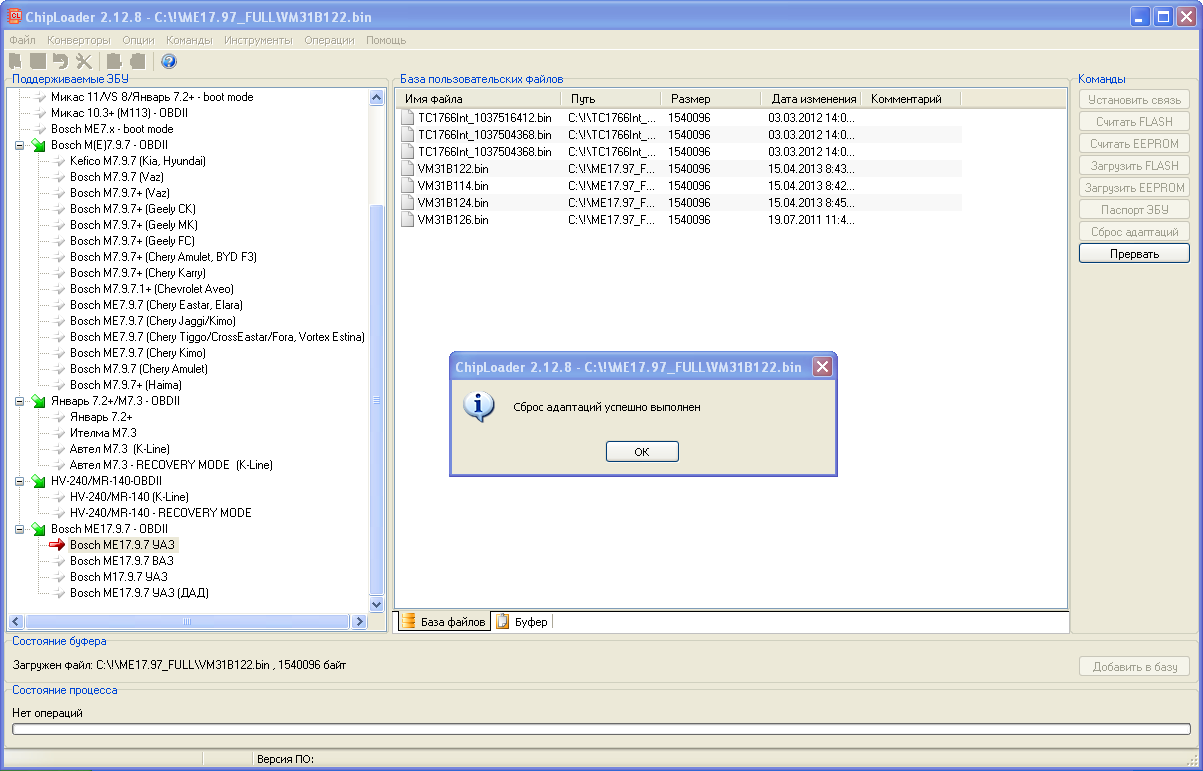Screen dimensions: 1203x771
Task: Click the green arrow icon of HV-240/MR-140-OBDII
Action: [x=38, y=481]
